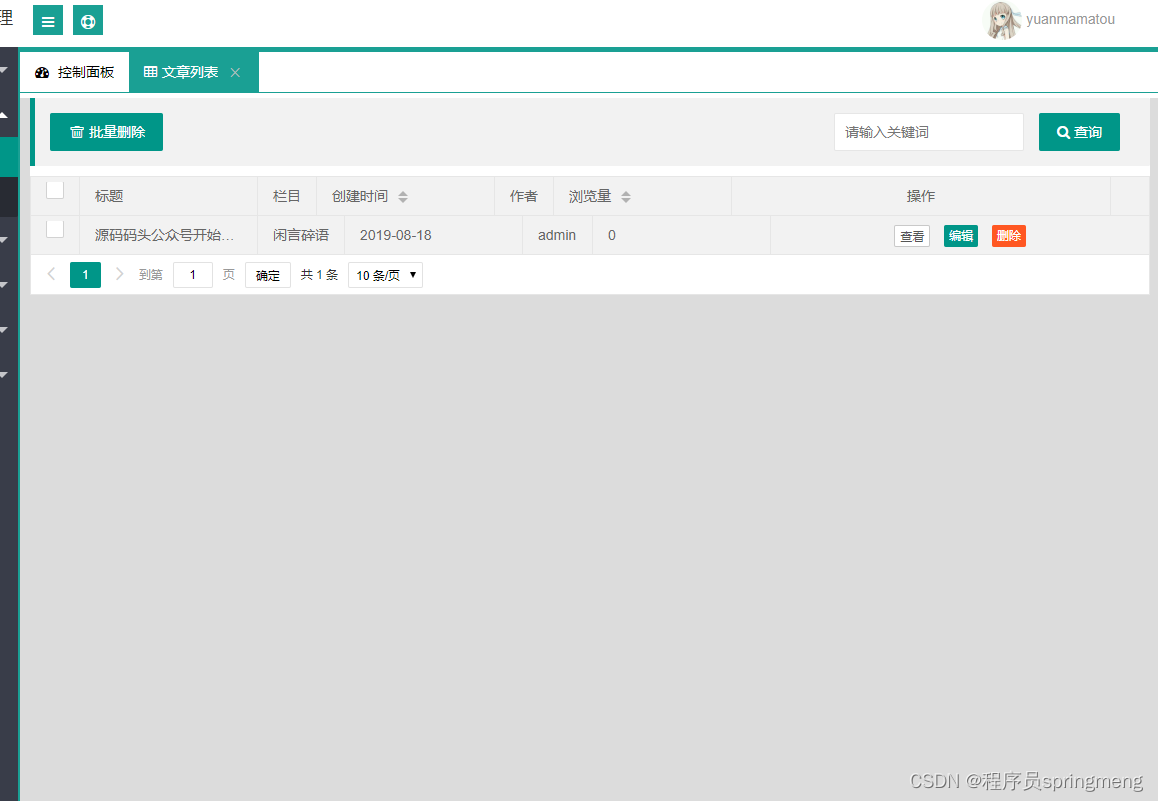The image size is (1158, 801).
Task: Open the 10 条/页 page size dropdown
Action: click(386, 275)
